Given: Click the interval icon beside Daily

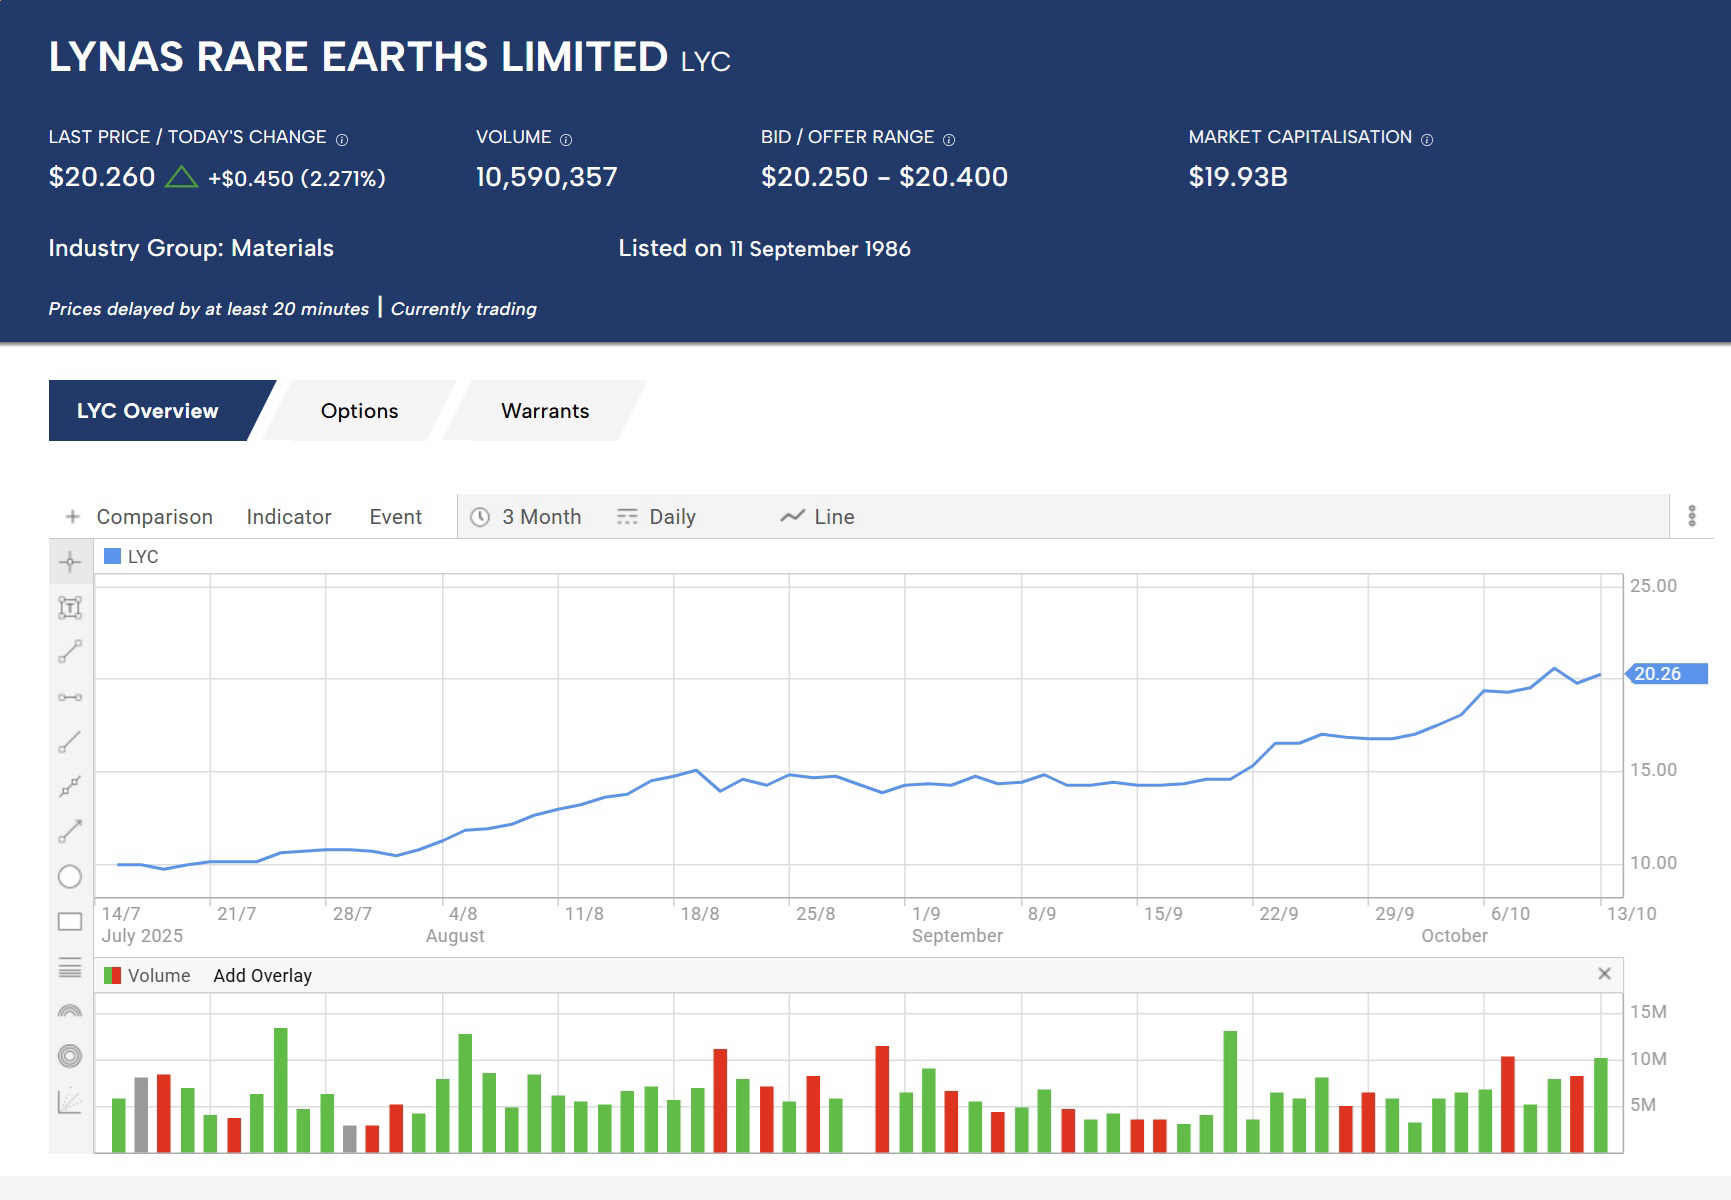Looking at the screenshot, I should click(627, 517).
